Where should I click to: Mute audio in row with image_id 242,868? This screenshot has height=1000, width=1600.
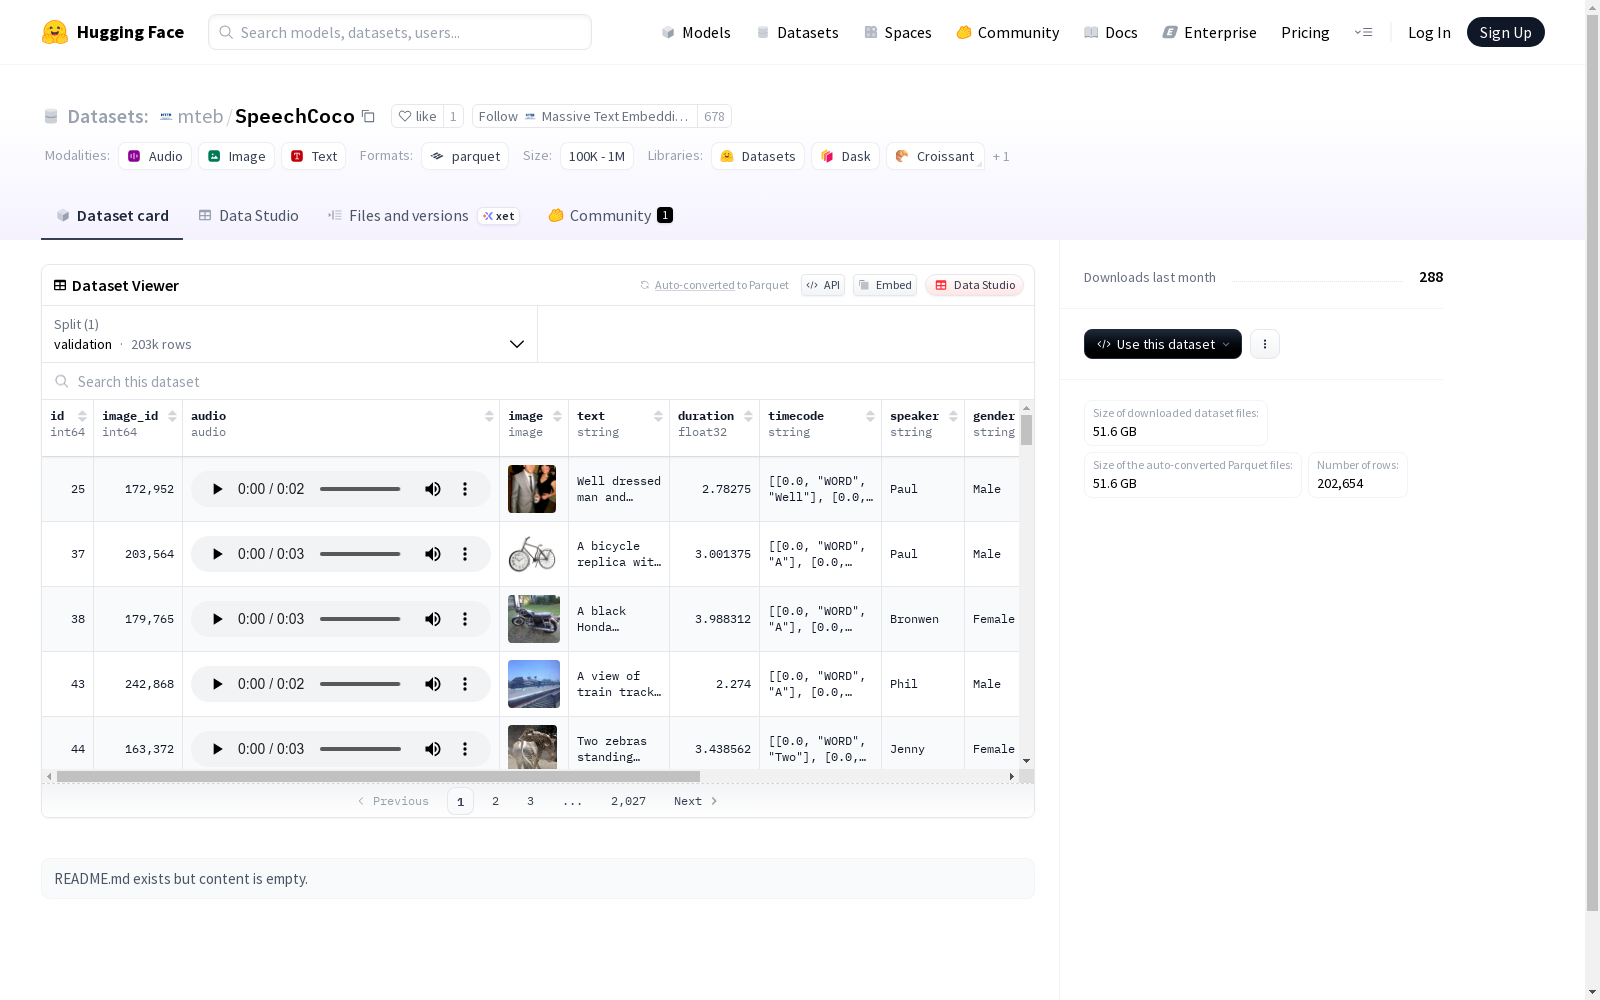click(433, 684)
